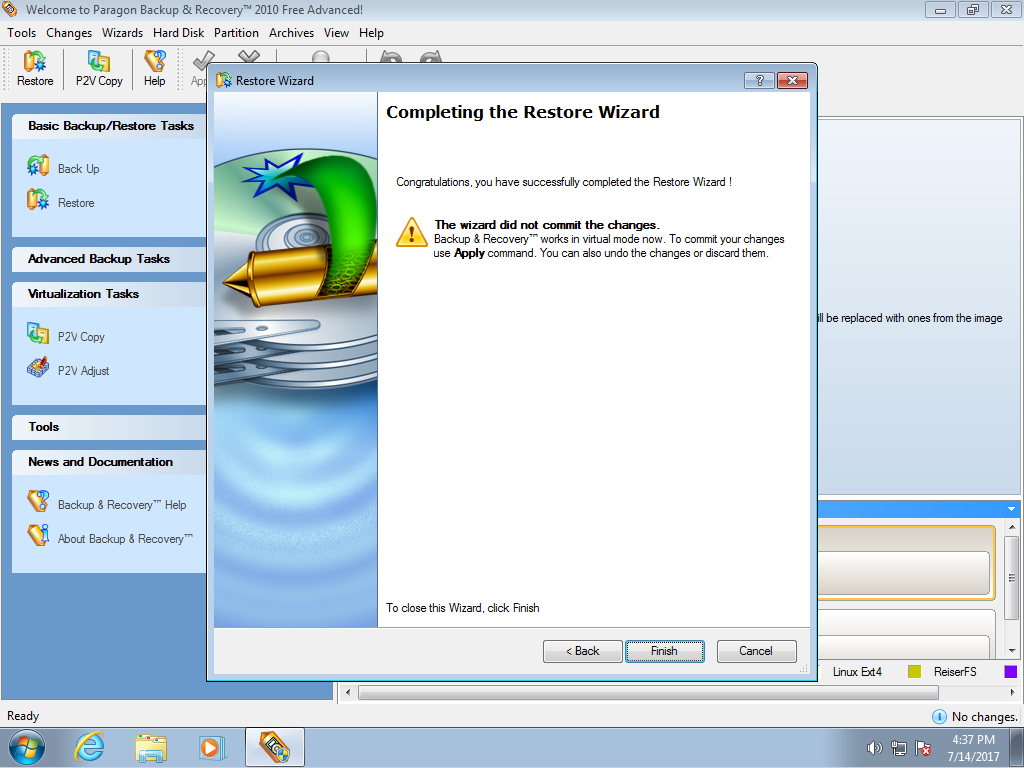Click the P2V Copy toolbar icon
This screenshot has width=1024, height=768.
point(99,68)
